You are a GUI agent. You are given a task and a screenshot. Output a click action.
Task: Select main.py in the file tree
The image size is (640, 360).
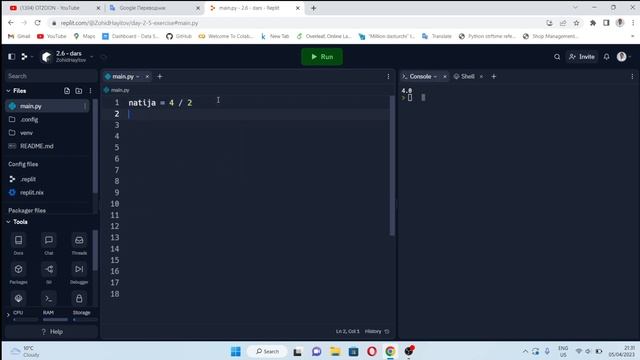click(x=47, y=106)
